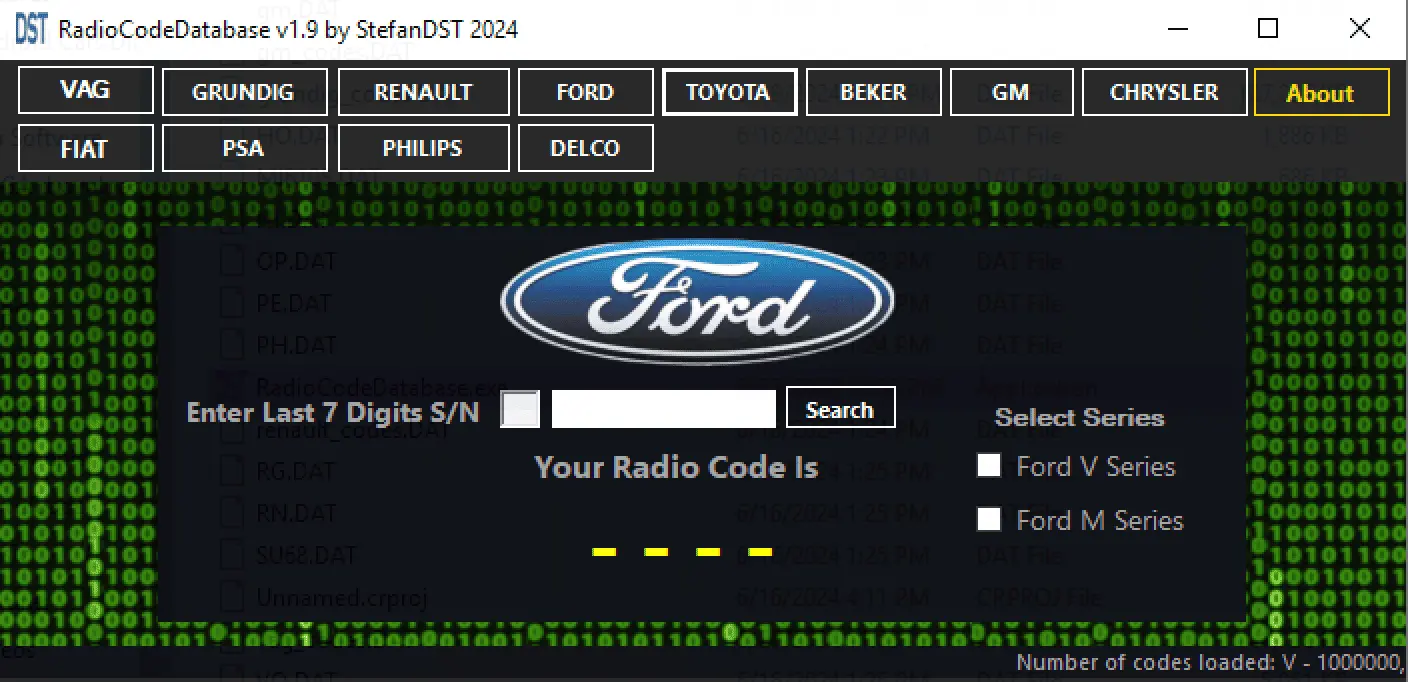1408x682 pixels.
Task: Click the 'Your Radio Code Is' label
Action: pos(677,467)
